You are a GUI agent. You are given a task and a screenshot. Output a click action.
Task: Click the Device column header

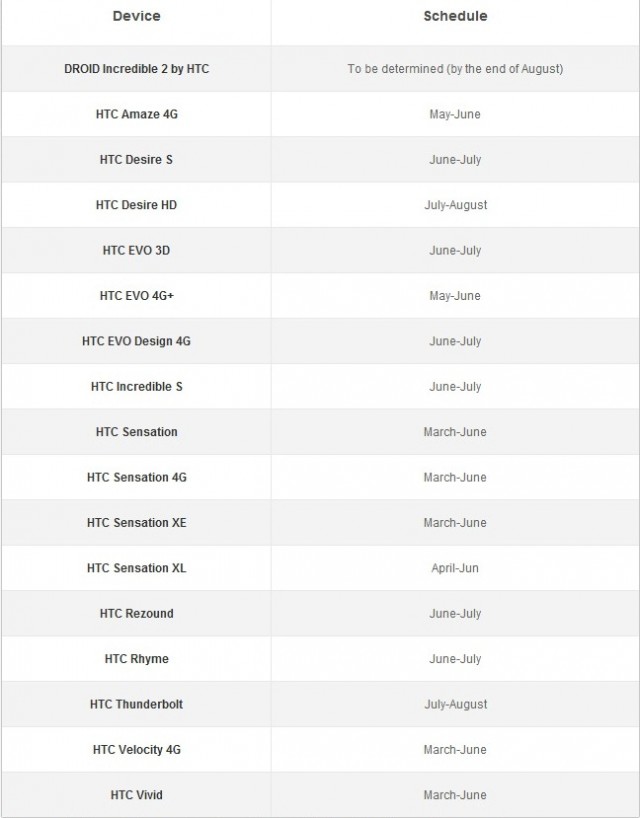pos(136,16)
